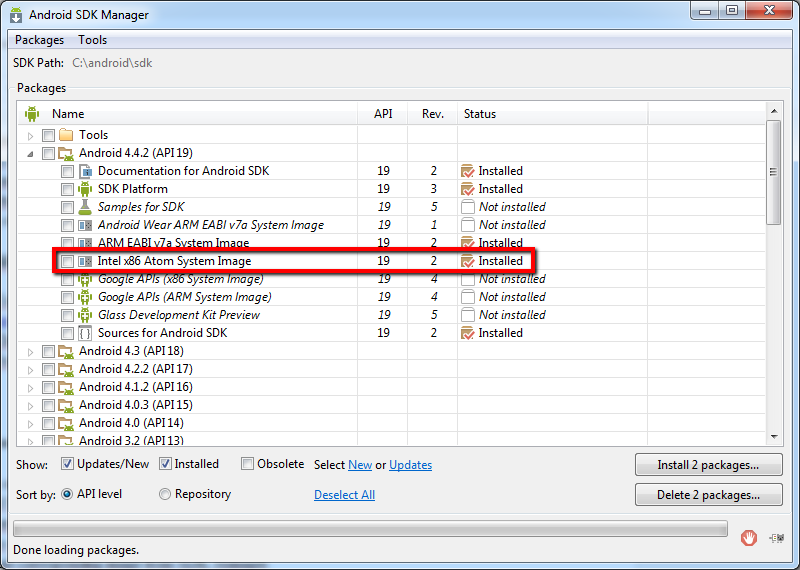Check the Android 4.4.2 (API 19) checkbox

coord(48,153)
